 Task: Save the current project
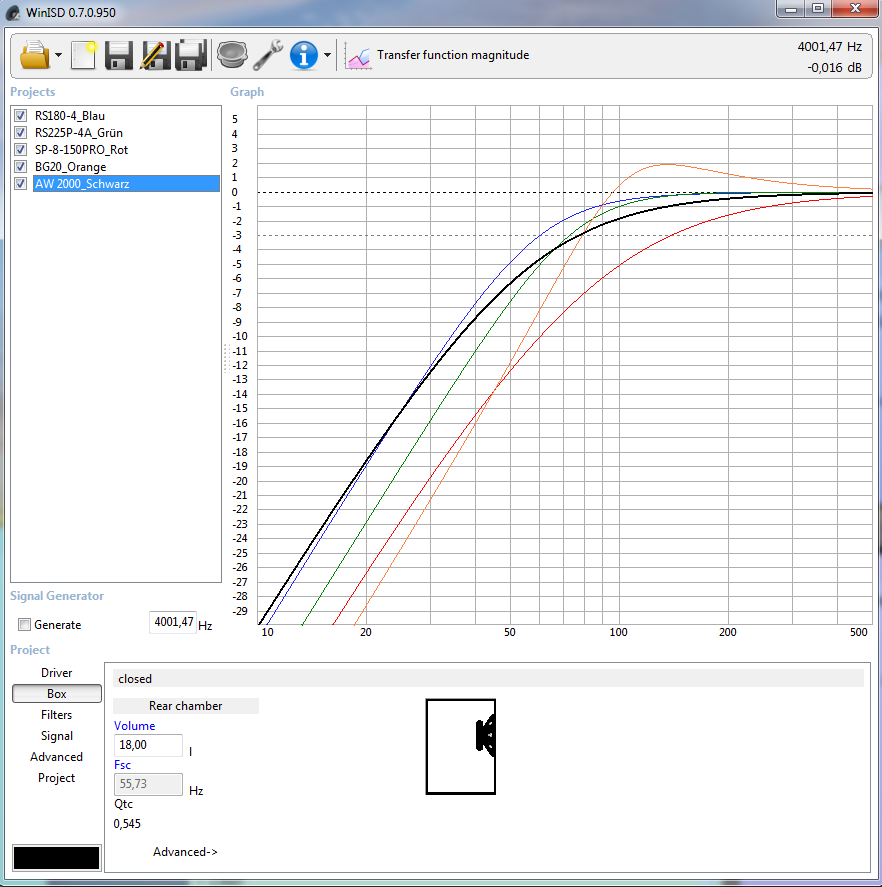pyautogui.click(x=119, y=54)
